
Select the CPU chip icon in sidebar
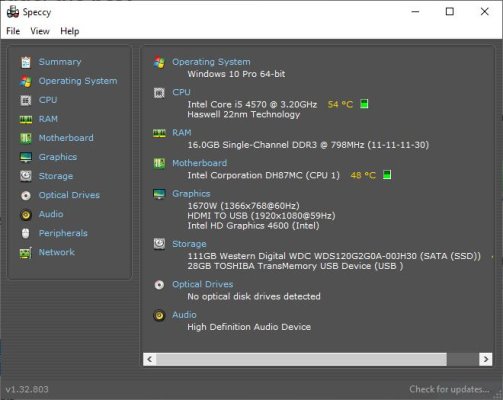point(26,100)
